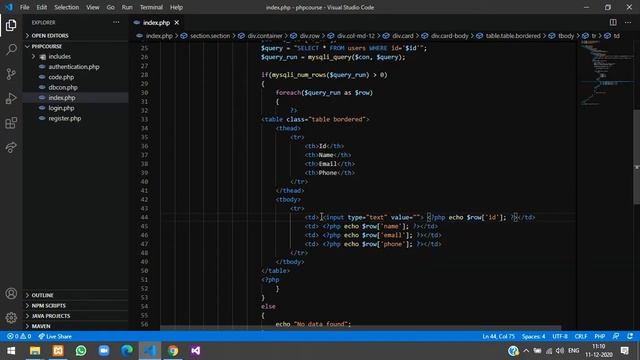Open XAMPP from the taskbar

pos(58,351)
